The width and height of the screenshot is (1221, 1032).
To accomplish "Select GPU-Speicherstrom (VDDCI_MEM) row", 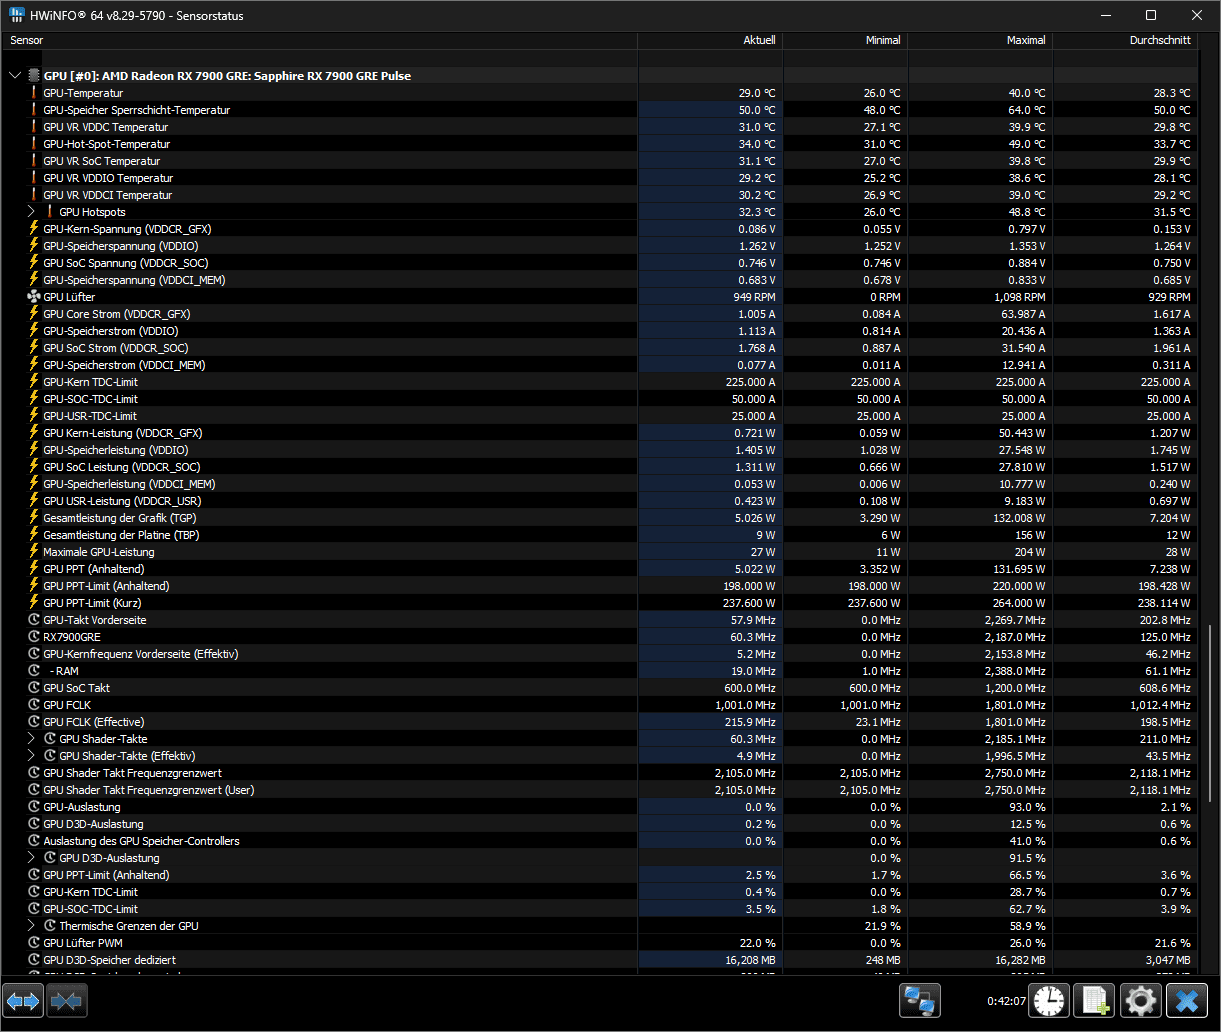I will pyautogui.click(x=600, y=365).
